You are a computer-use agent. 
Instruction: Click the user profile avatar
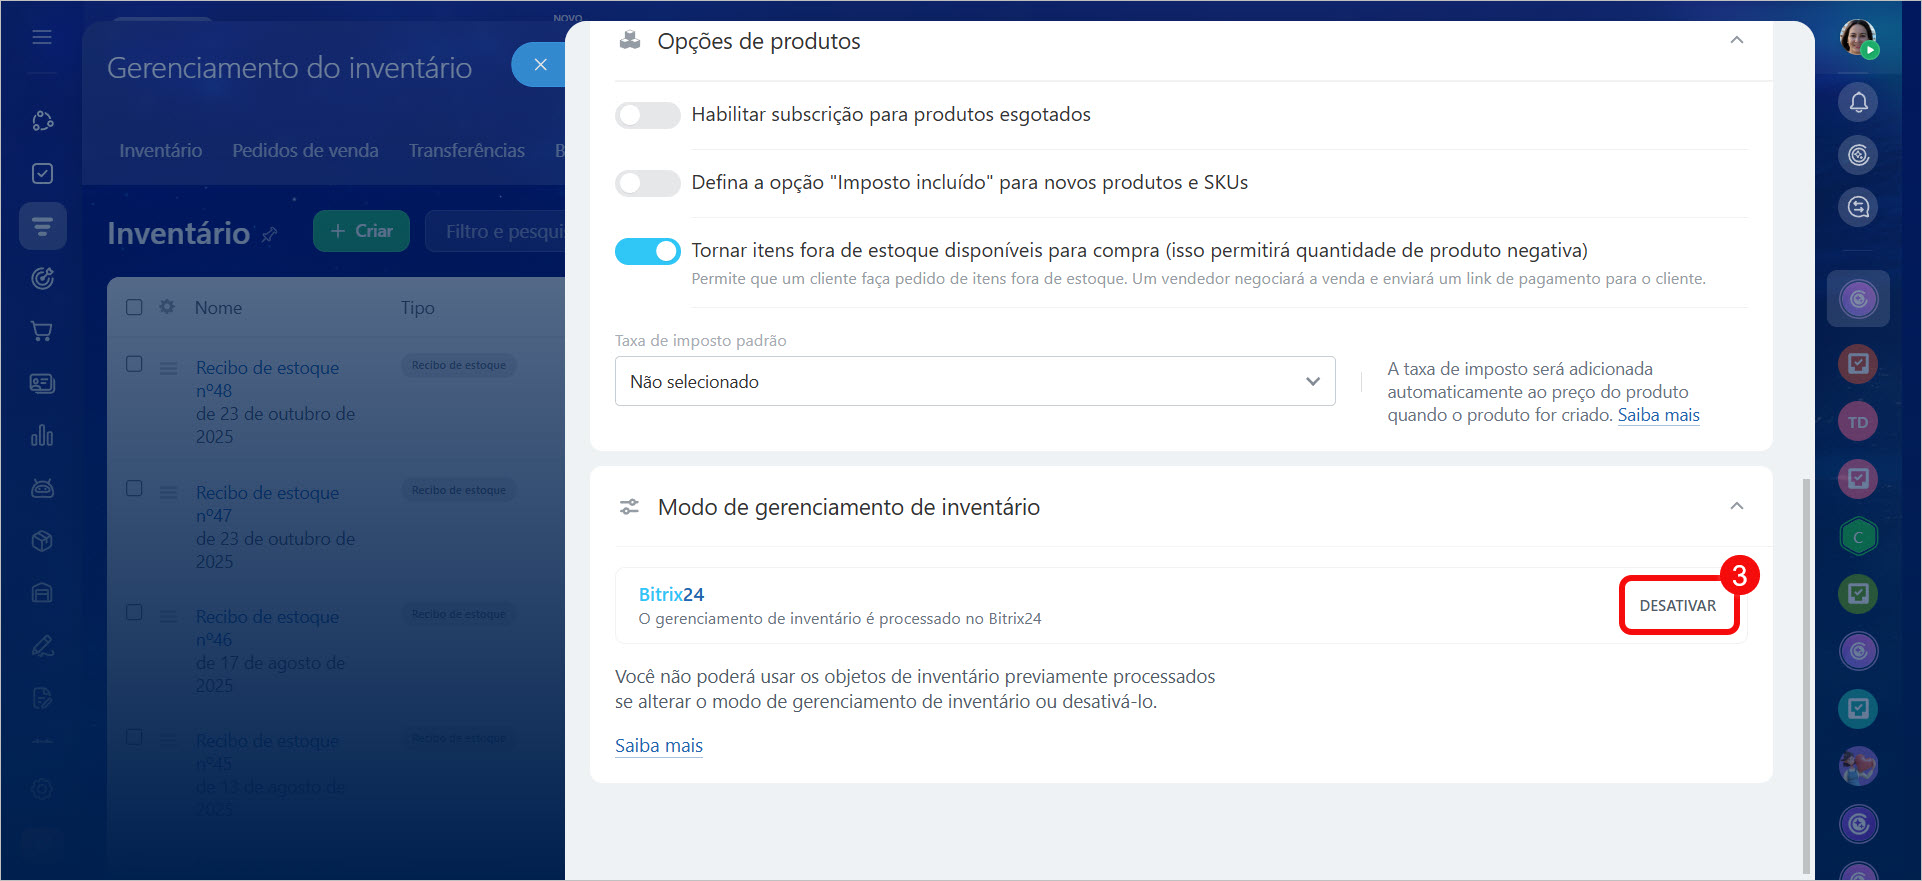tap(1858, 39)
